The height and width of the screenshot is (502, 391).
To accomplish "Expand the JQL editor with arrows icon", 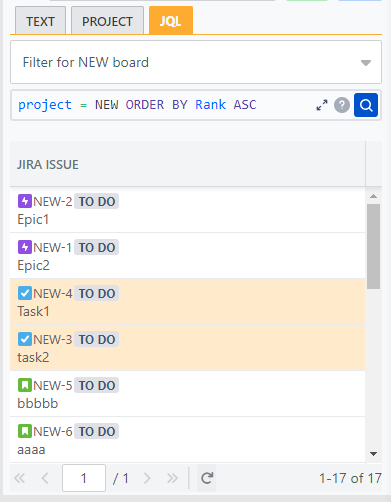I will coord(322,105).
